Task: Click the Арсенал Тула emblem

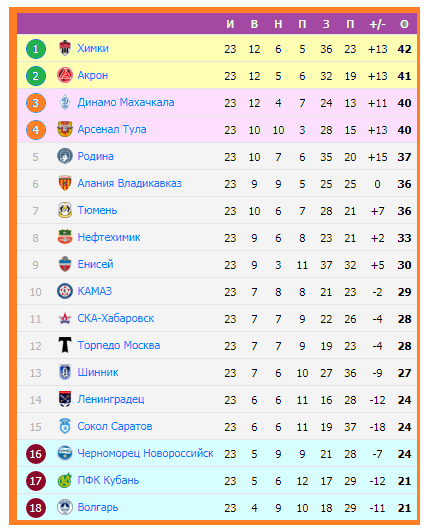Action: point(65,129)
